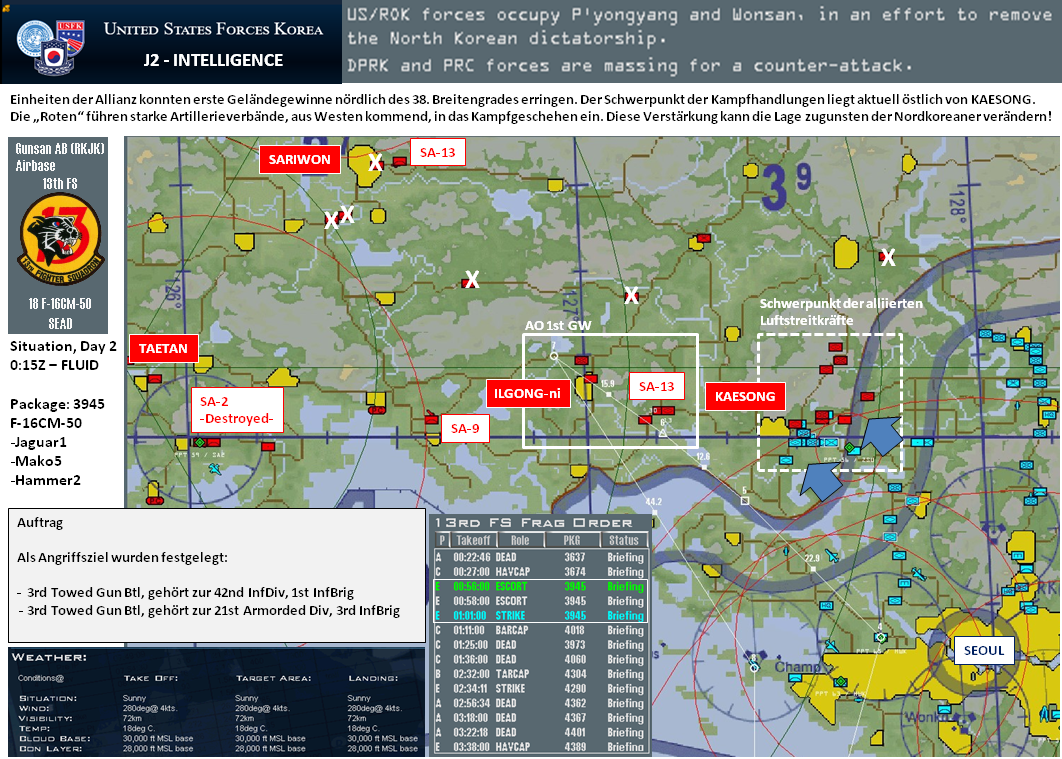Click the waypoint distance label 22.9
Viewport: 1062px width, 759px height.
click(812, 558)
